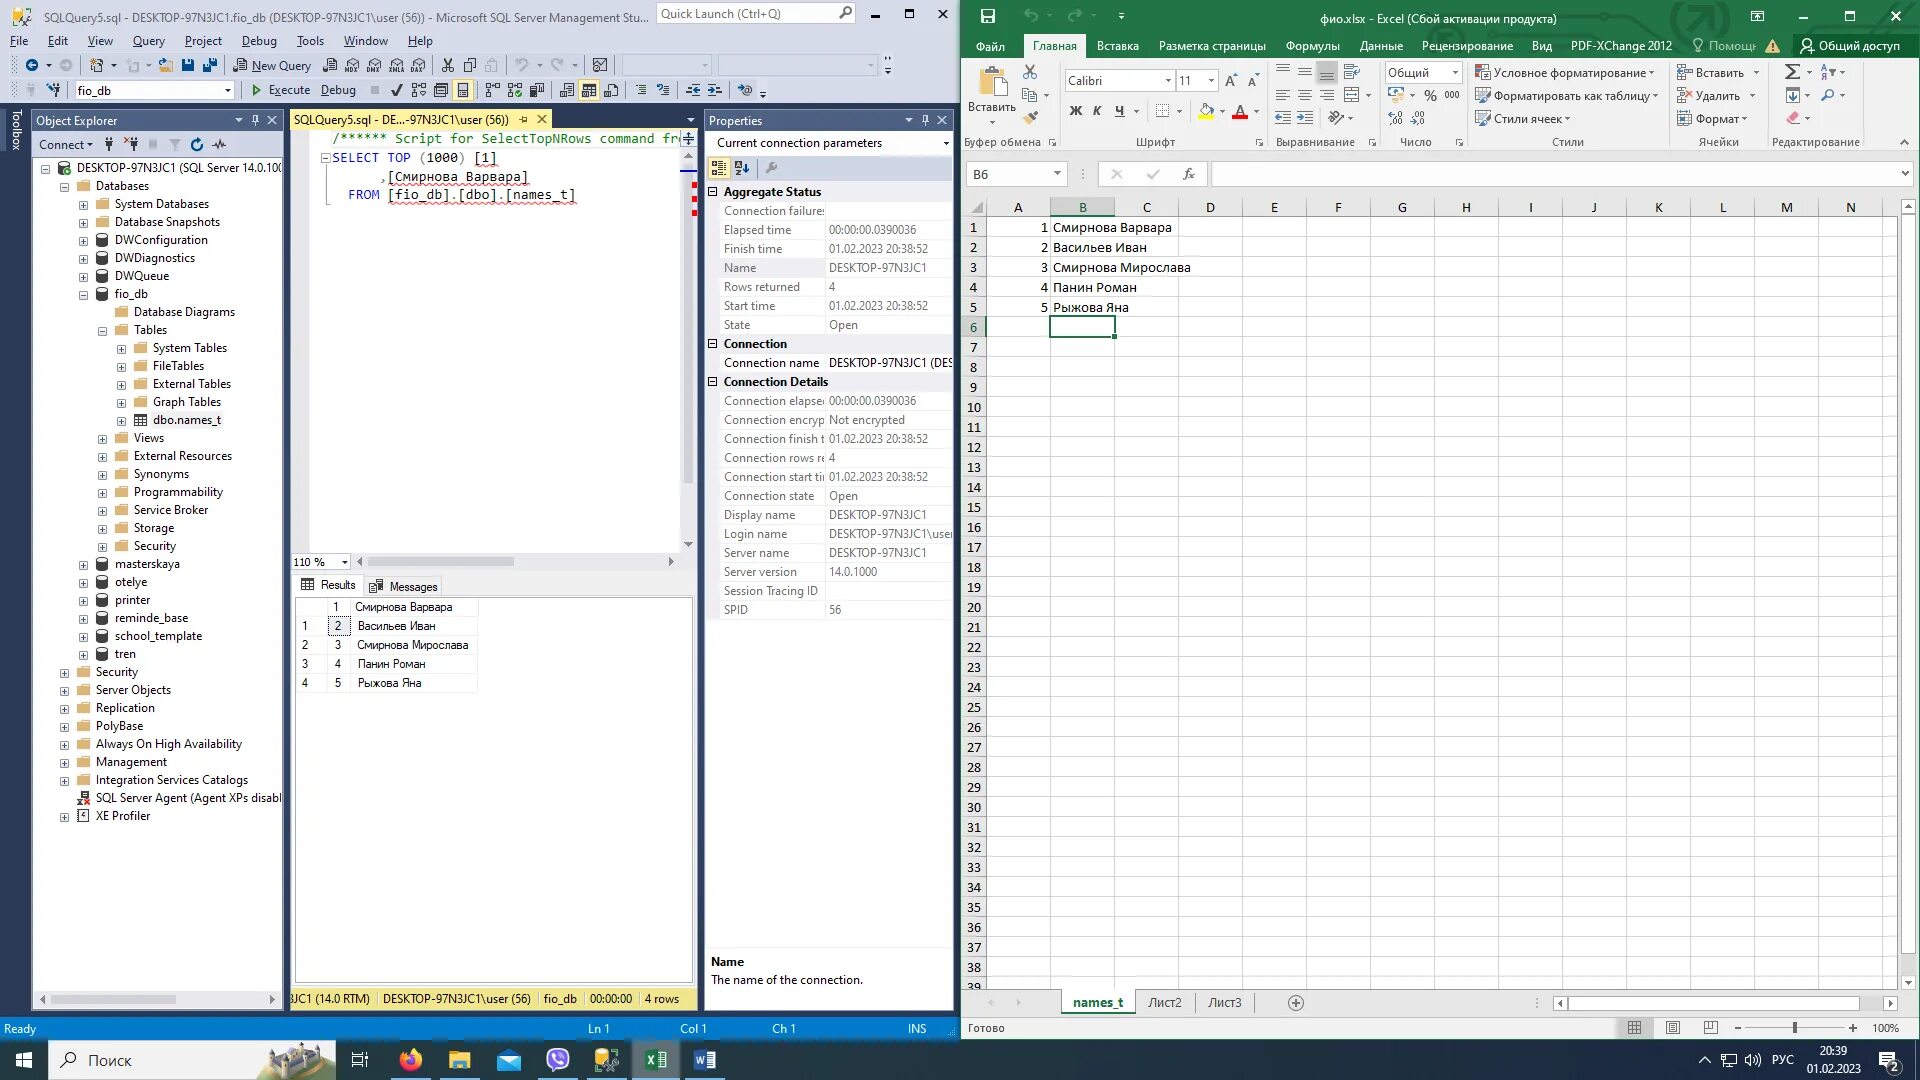Toggle center horizontal alignment in Excel
The image size is (1920, 1080).
click(1304, 95)
